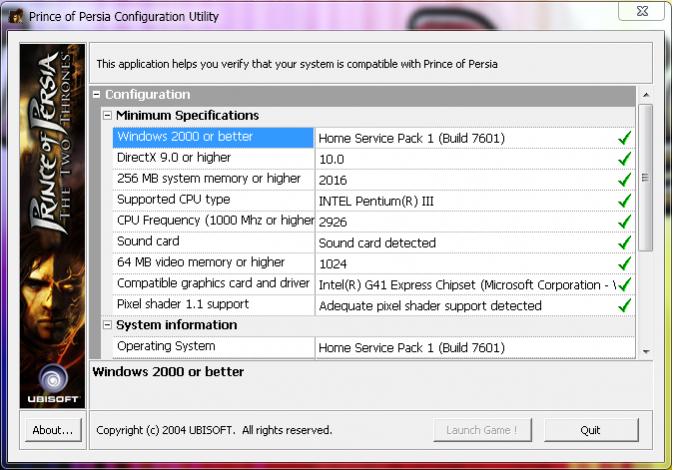Click 'Intel(R) G41 Express Chipset' value
Screen dimensions: 673x470
pyautogui.click(x=467, y=285)
